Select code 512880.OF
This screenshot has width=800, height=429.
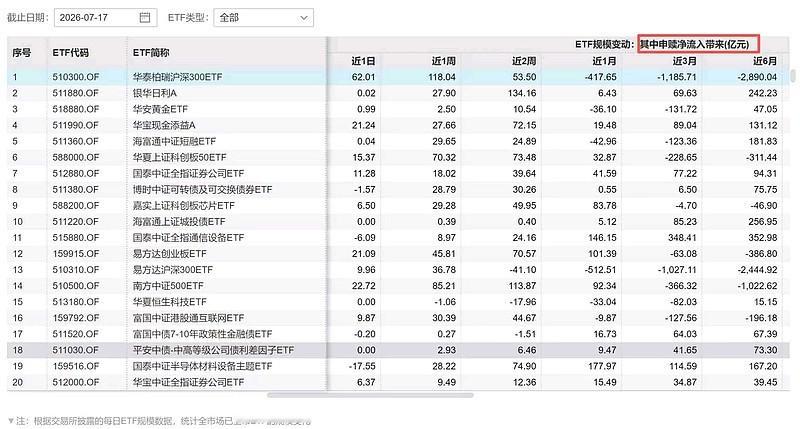[x=76, y=173]
